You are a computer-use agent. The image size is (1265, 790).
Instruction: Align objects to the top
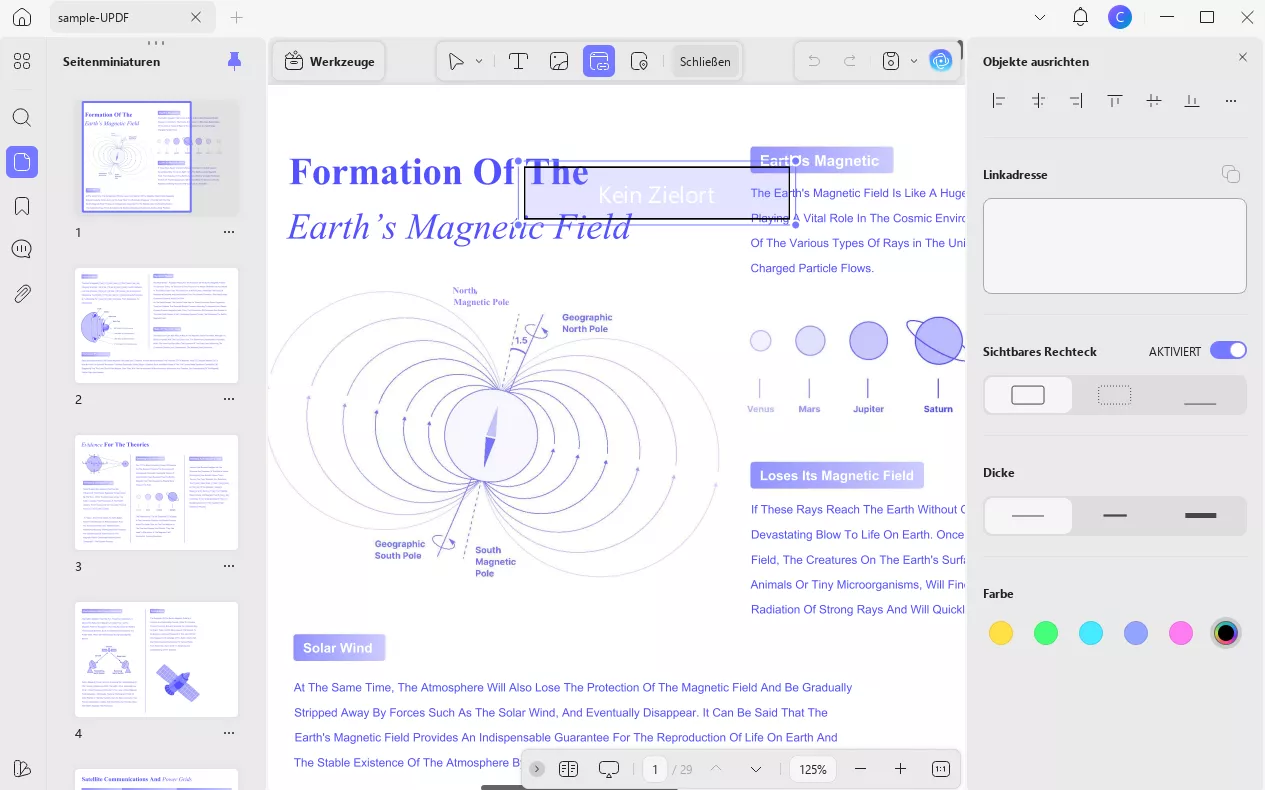tap(1115, 101)
